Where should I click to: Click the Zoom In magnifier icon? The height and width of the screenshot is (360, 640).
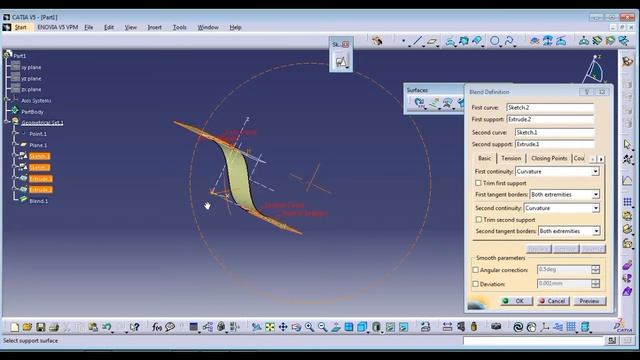(x=309, y=327)
